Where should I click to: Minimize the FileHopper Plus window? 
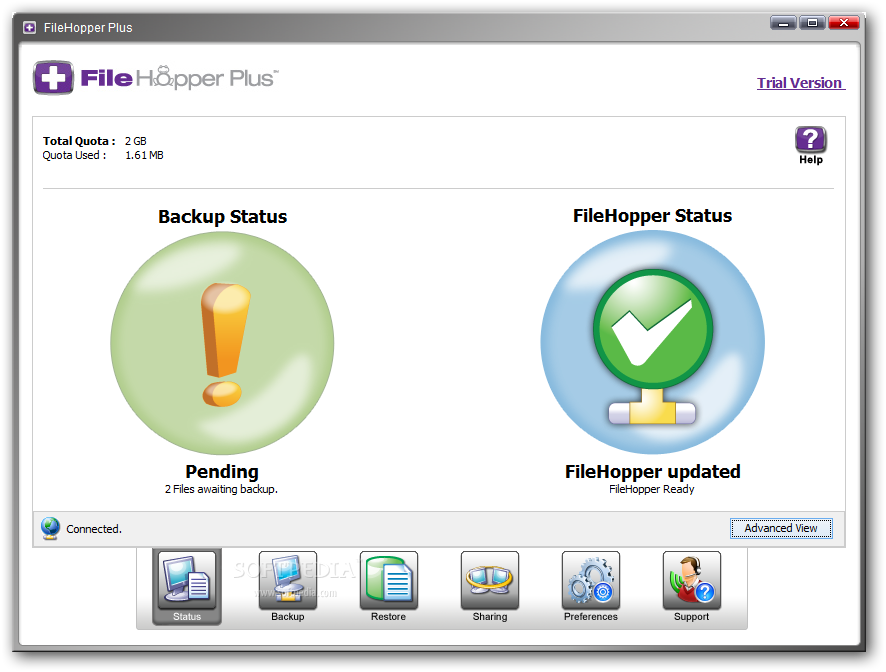(x=783, y=23)
